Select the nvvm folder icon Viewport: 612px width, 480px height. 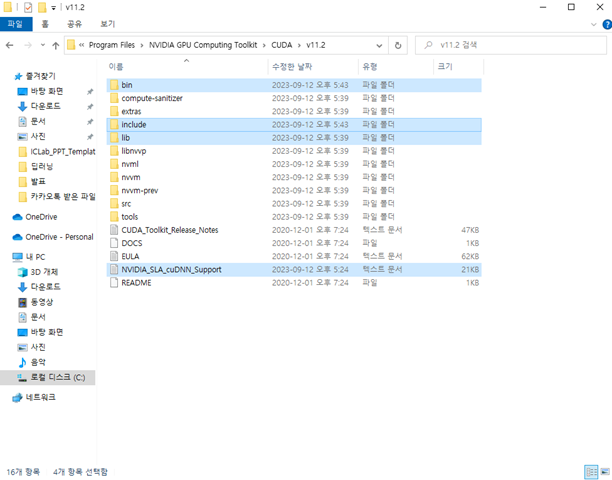click(x=114, y=177)
